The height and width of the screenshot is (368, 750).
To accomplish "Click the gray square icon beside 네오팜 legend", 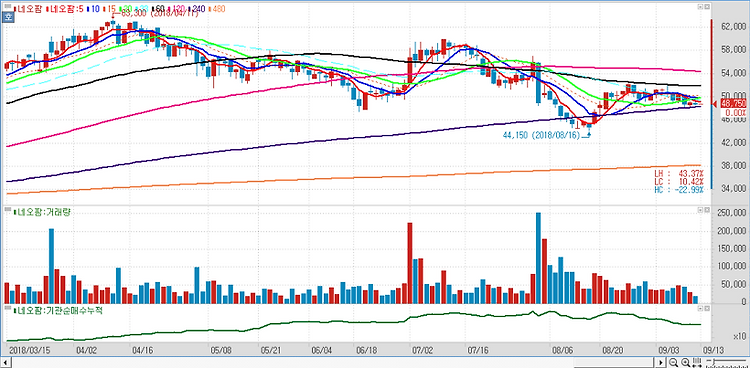I will tap(8, 6).
